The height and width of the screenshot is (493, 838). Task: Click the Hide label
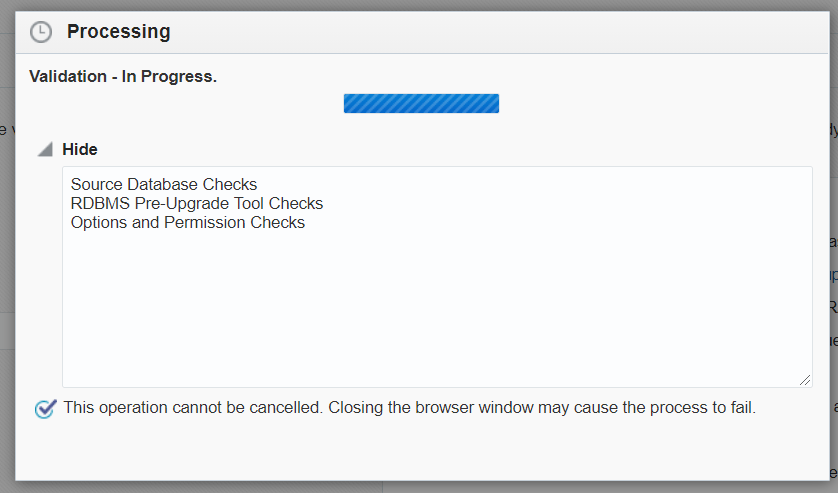point(80,149)
